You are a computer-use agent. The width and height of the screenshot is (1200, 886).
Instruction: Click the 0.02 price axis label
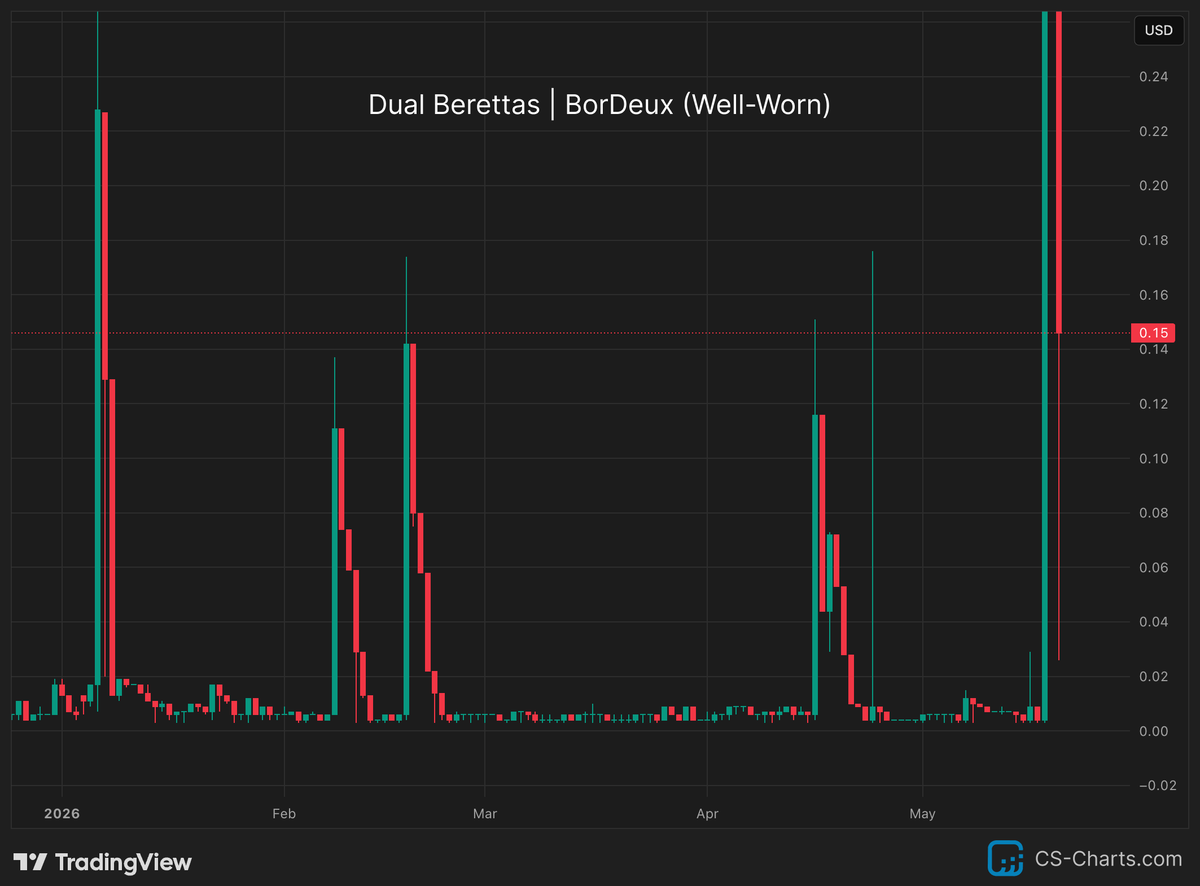[x=1153, y=677]
